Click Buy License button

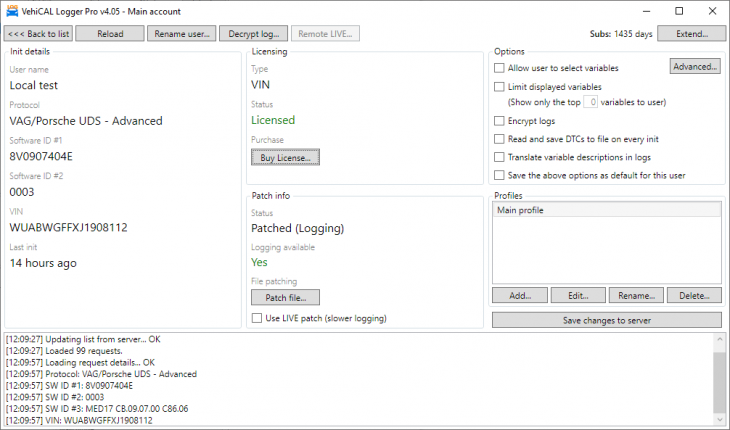tap(284, 157)
